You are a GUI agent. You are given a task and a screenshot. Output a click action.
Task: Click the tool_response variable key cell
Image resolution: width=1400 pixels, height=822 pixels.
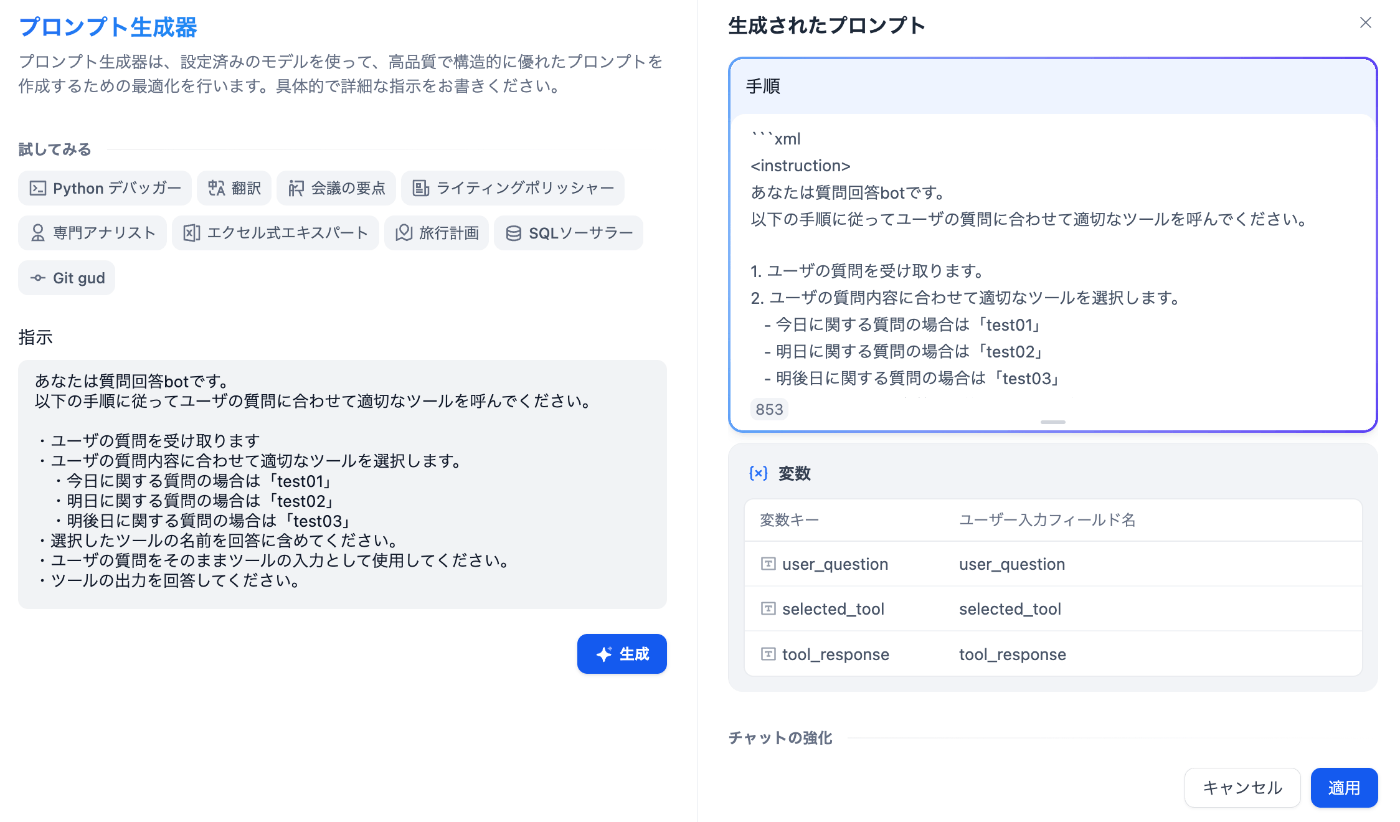point(835,654)
